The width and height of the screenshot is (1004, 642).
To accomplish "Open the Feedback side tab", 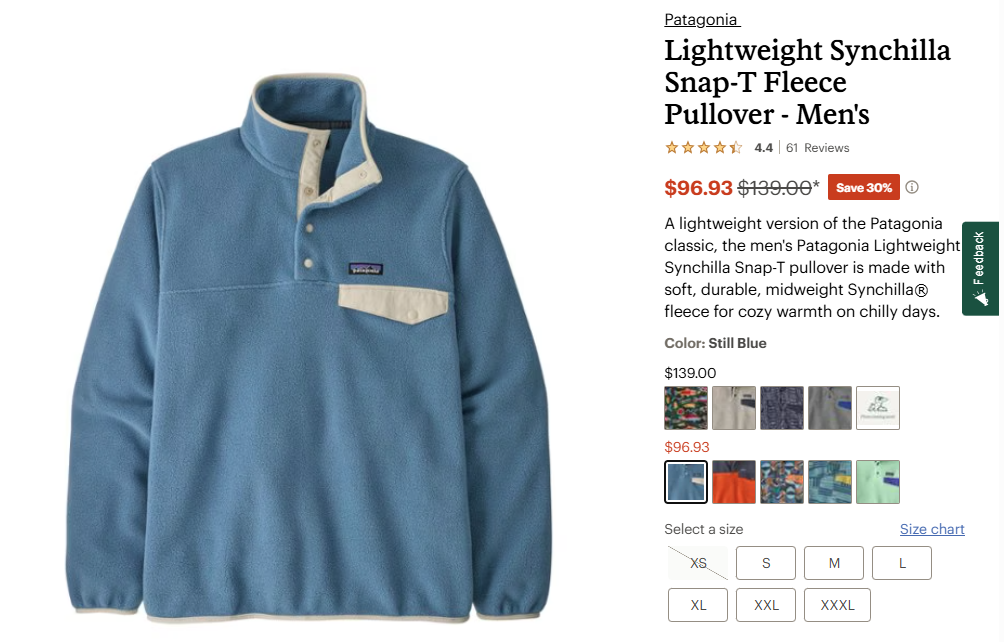I will tap(980, 268).
